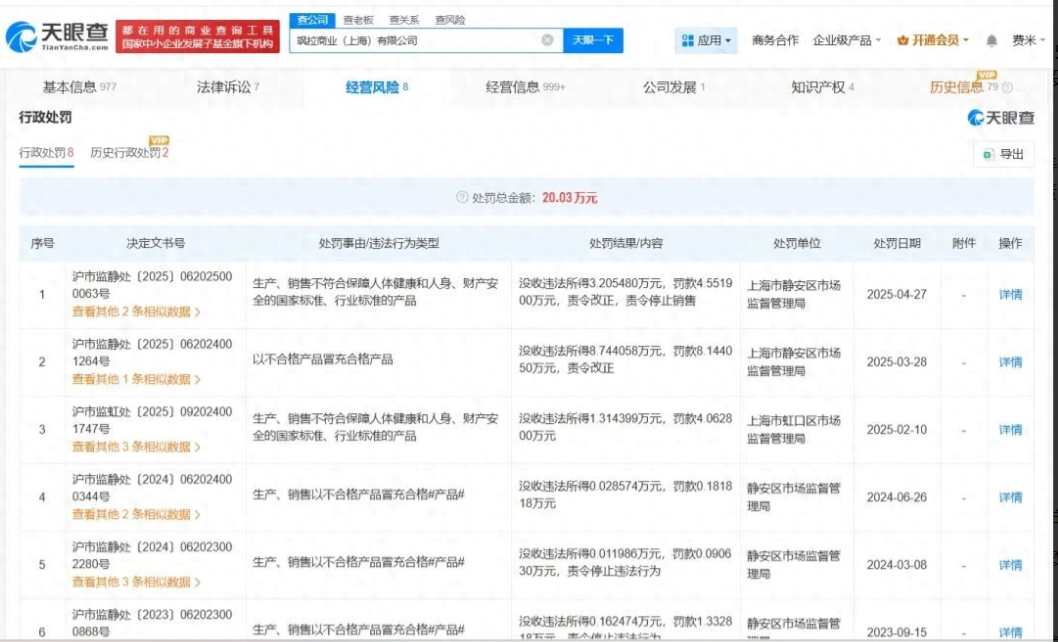Screen dimensions: 1058x642
Task: Click inside the company name search field
Action: [410, 41]
